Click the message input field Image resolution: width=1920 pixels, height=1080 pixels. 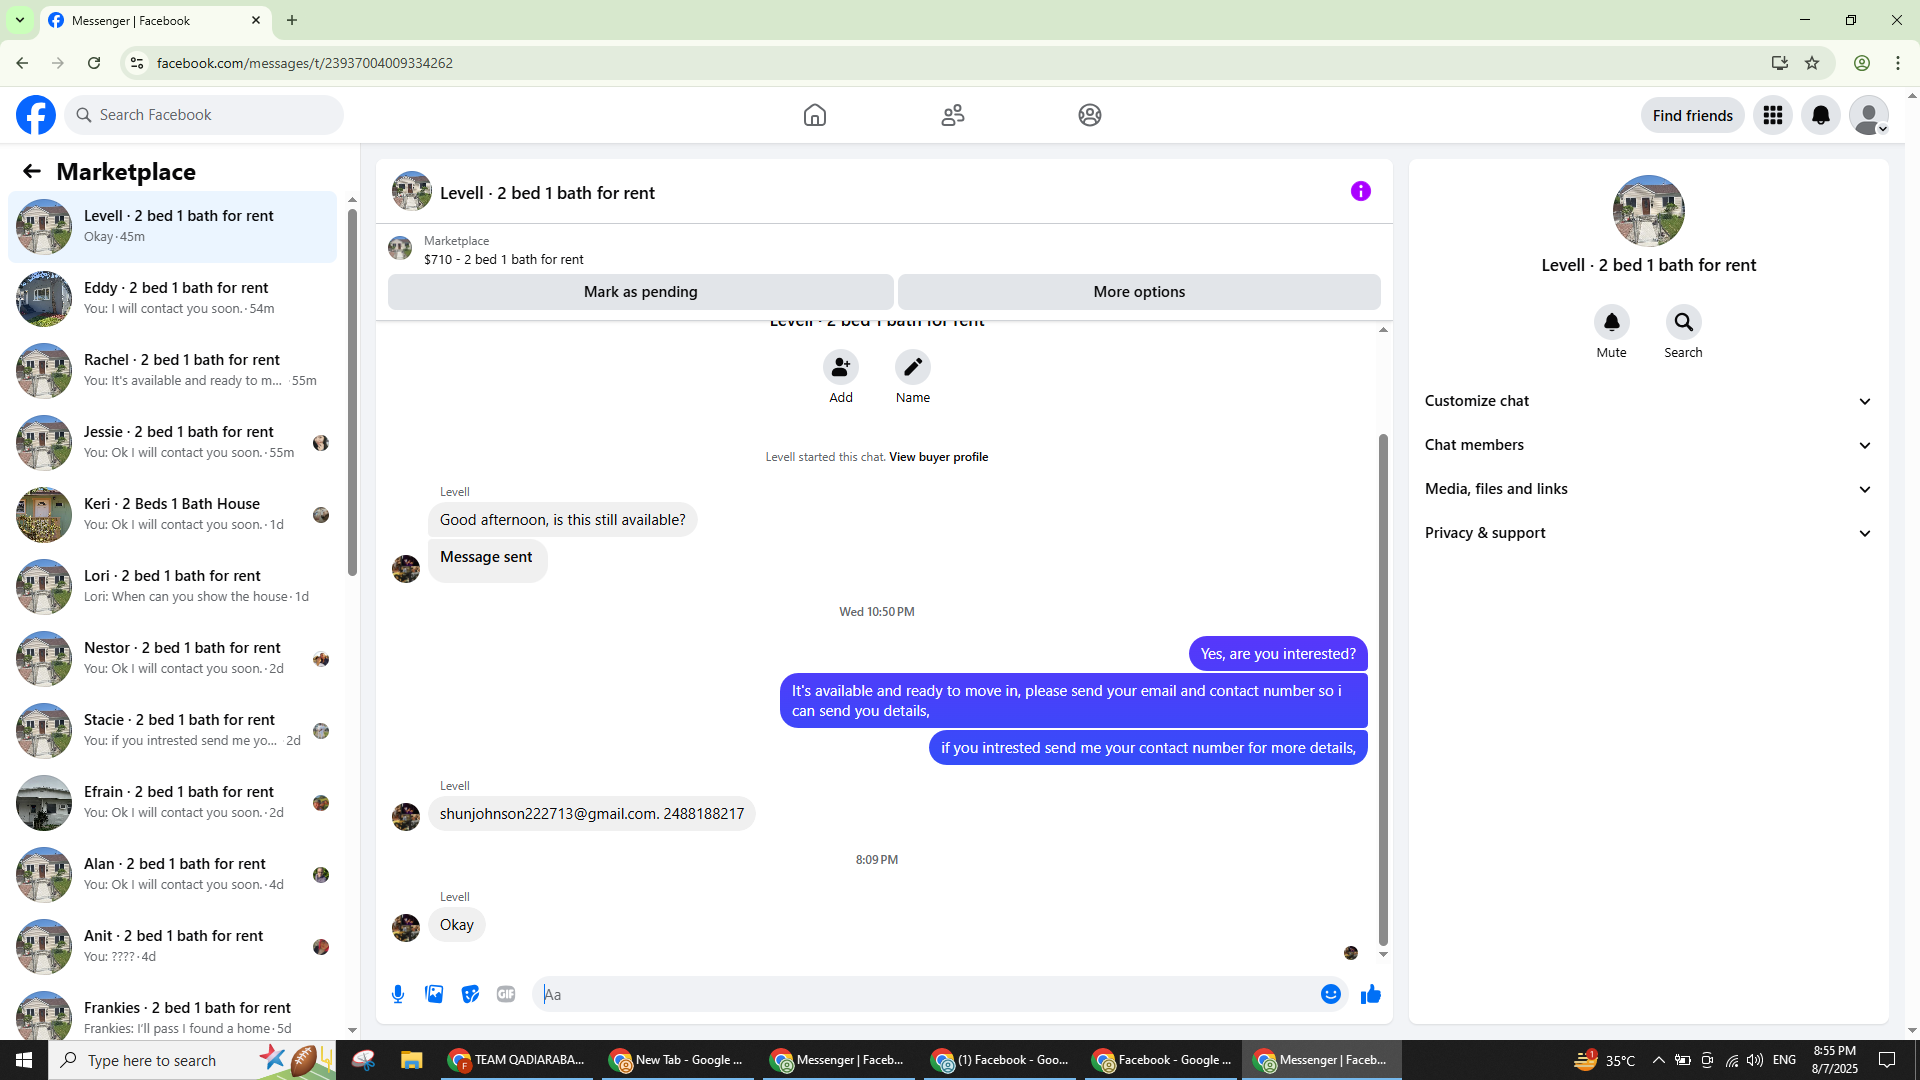pyautogui.click(x=925, y=994)
